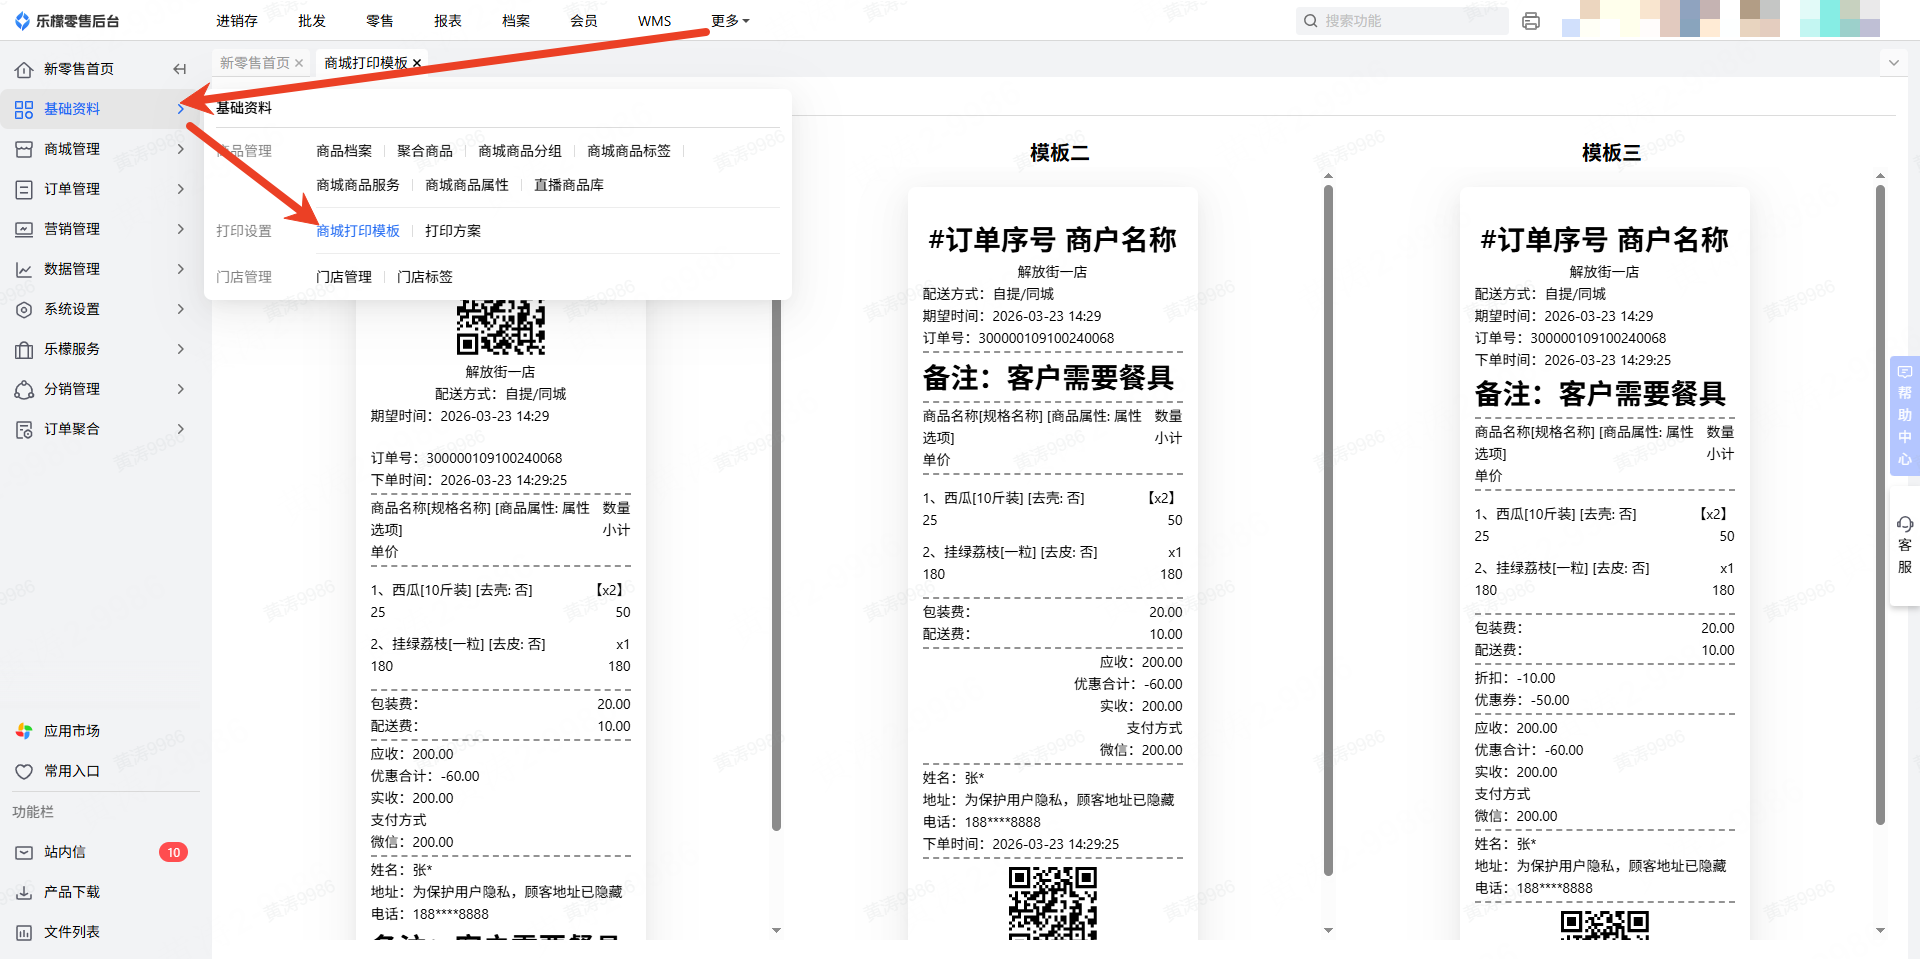
Task: Open 文件列表 file list icon
Action: [x=24, y=932]
